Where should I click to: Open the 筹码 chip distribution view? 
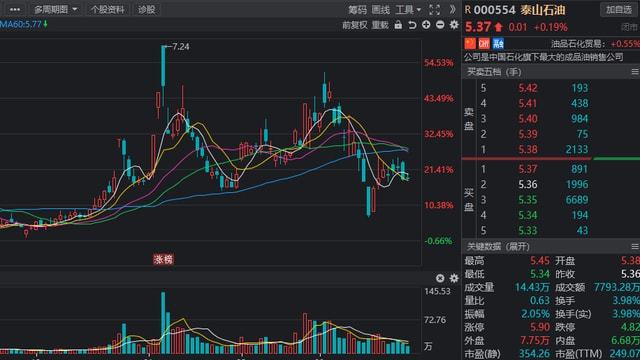358,9
